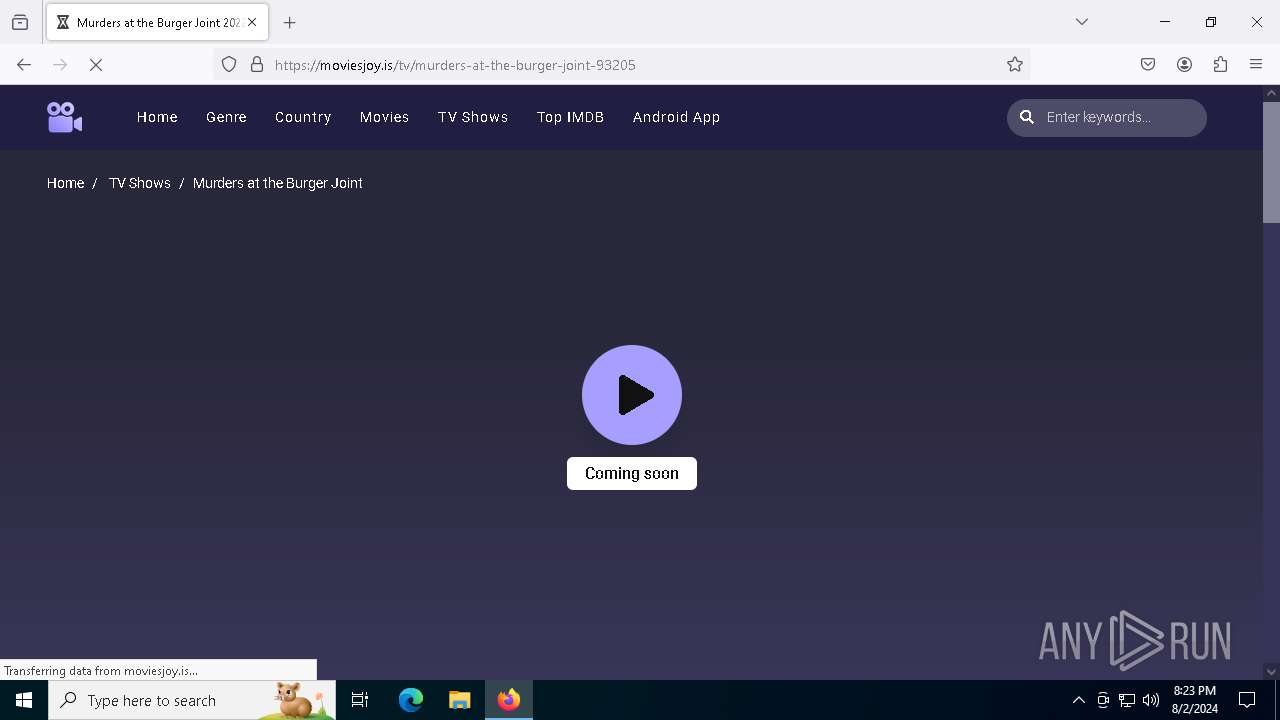Open the recent browsing Firefox View icon

(x=20, y=22)
